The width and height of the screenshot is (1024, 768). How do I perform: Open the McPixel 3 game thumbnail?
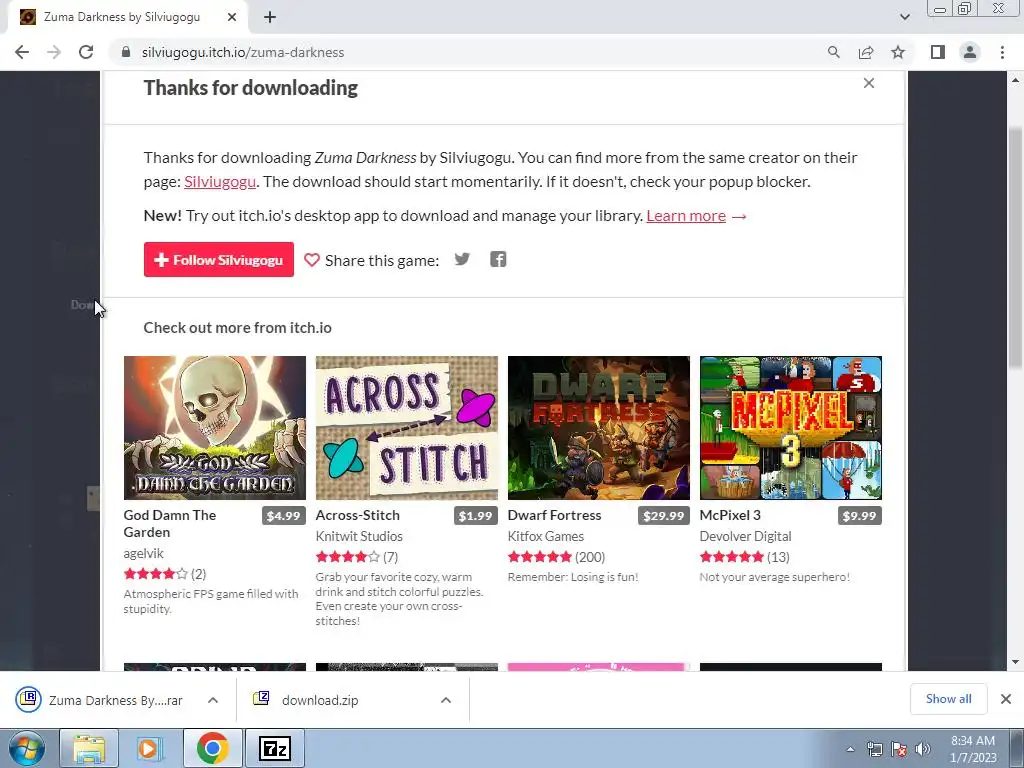pos(791,428)
